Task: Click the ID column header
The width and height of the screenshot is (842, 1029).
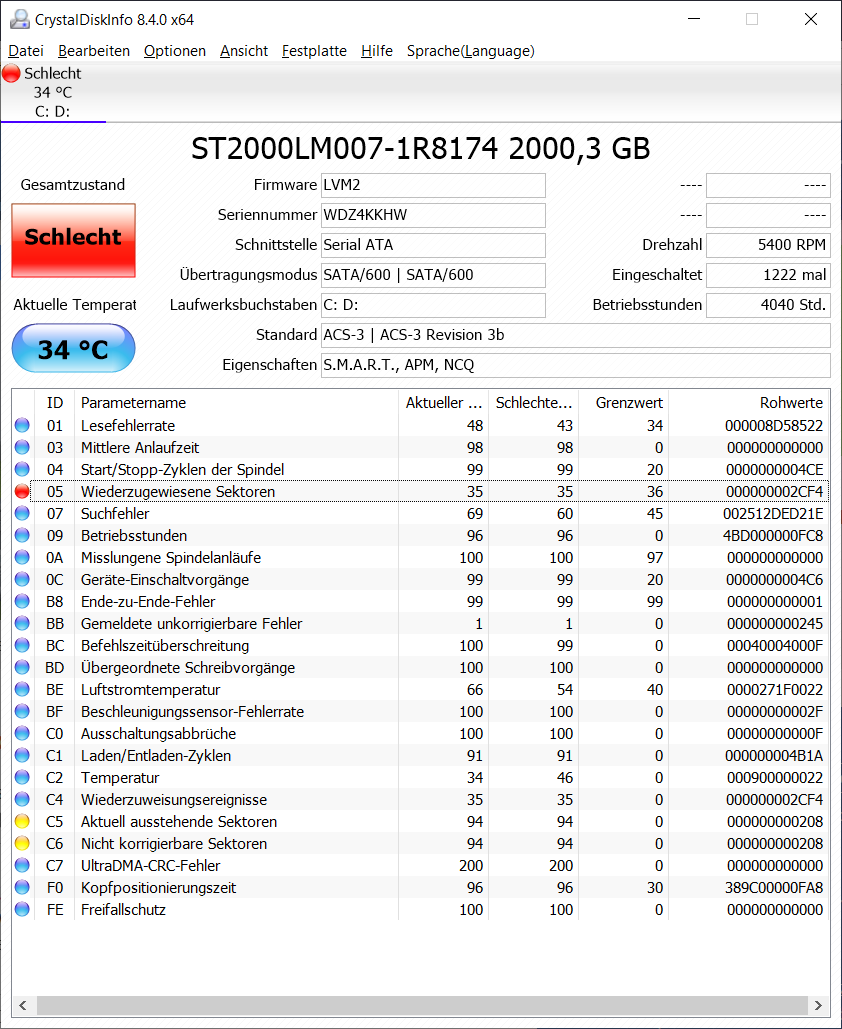Action: (x=55, y=402)
